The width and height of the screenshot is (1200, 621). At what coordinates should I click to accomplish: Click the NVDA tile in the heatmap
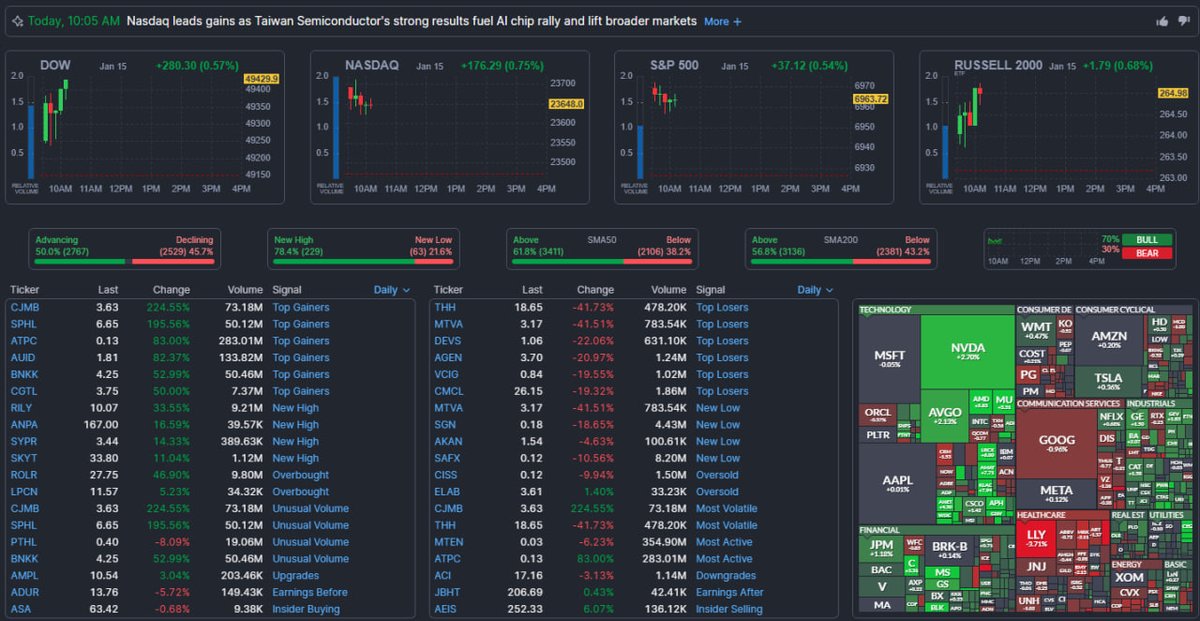[x=968, y=352]
